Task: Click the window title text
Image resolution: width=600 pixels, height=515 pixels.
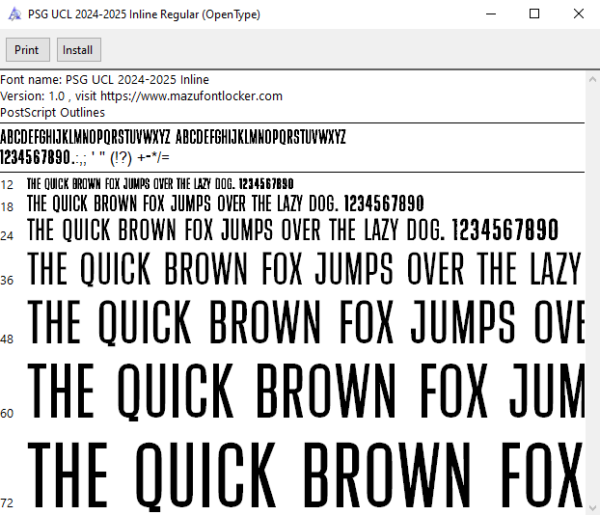Action: coord(144,15)
